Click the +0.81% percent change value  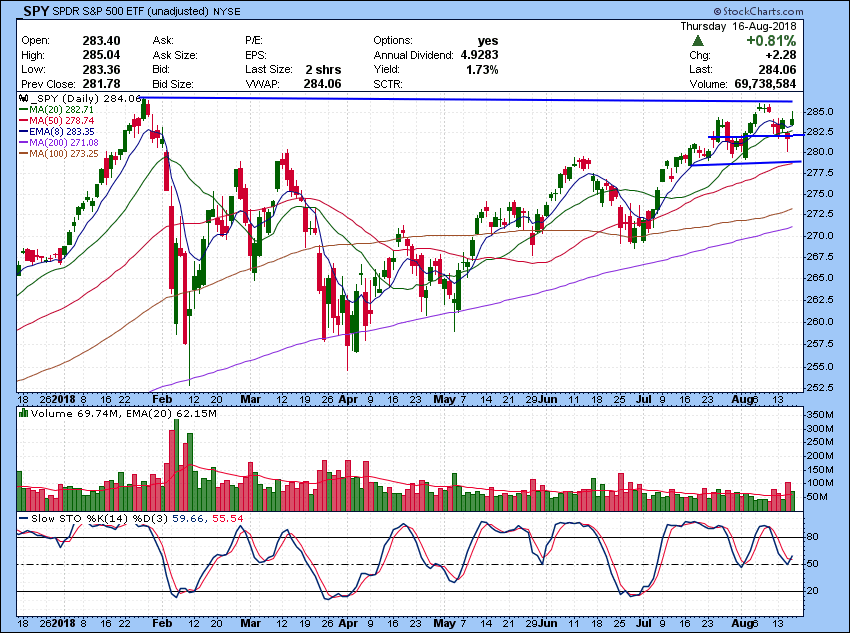click(771, 41)
